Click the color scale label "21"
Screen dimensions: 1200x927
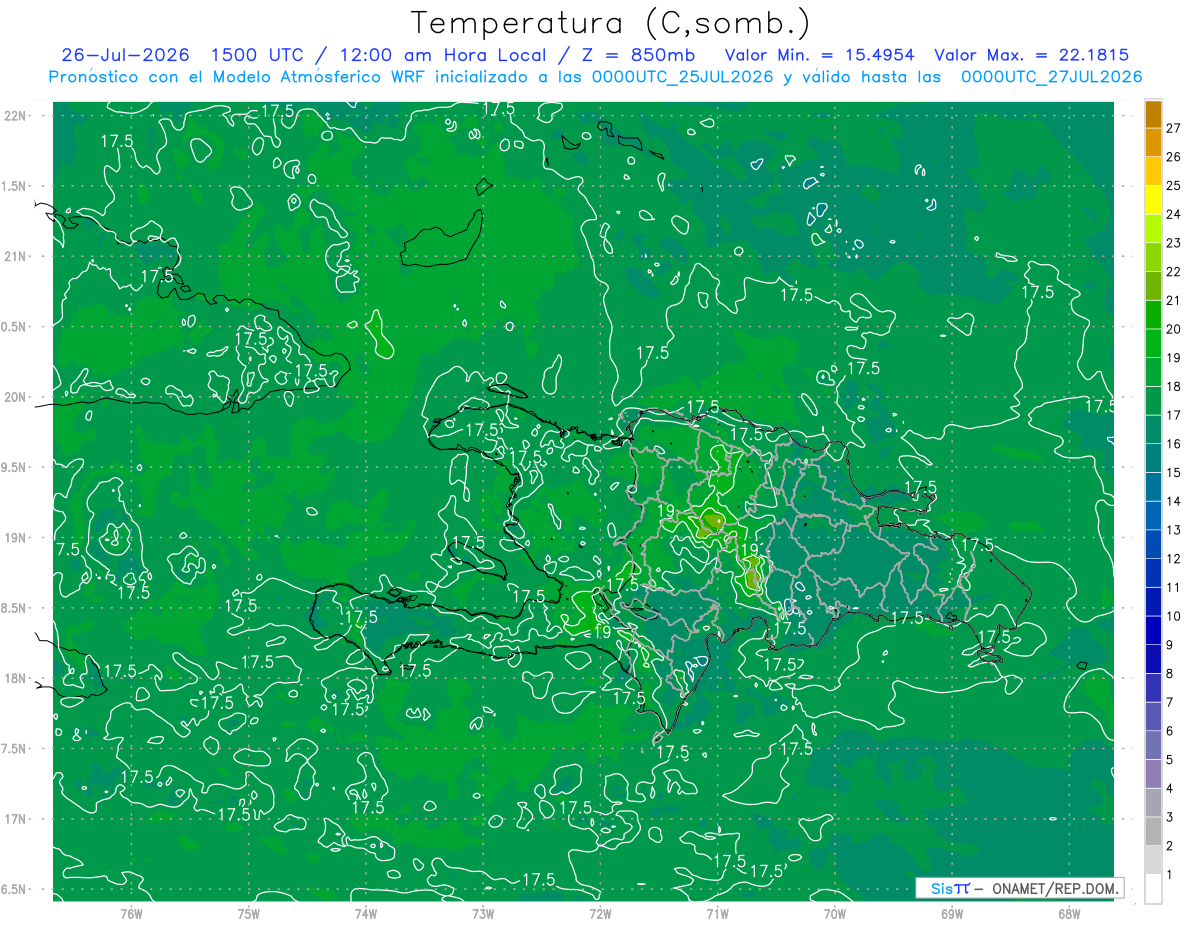point(1174,300)
